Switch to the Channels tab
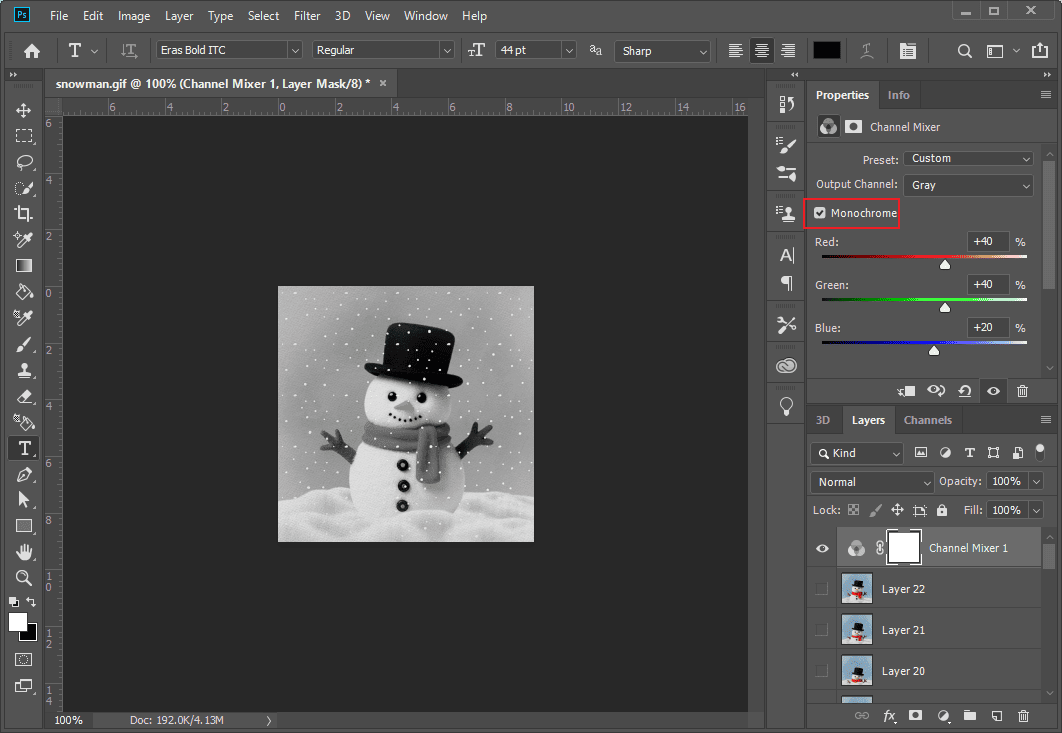The height and width of the screenshot is (733, 1062). coord(927,420)
